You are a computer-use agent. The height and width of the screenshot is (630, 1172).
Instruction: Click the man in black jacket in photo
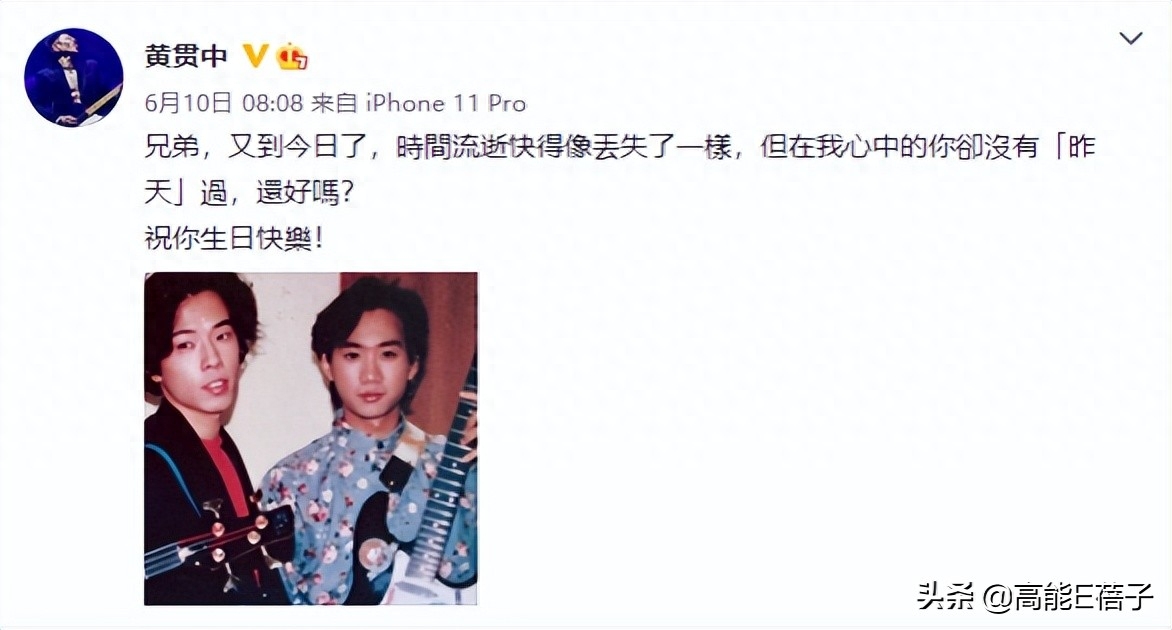[x=198, y=441]
